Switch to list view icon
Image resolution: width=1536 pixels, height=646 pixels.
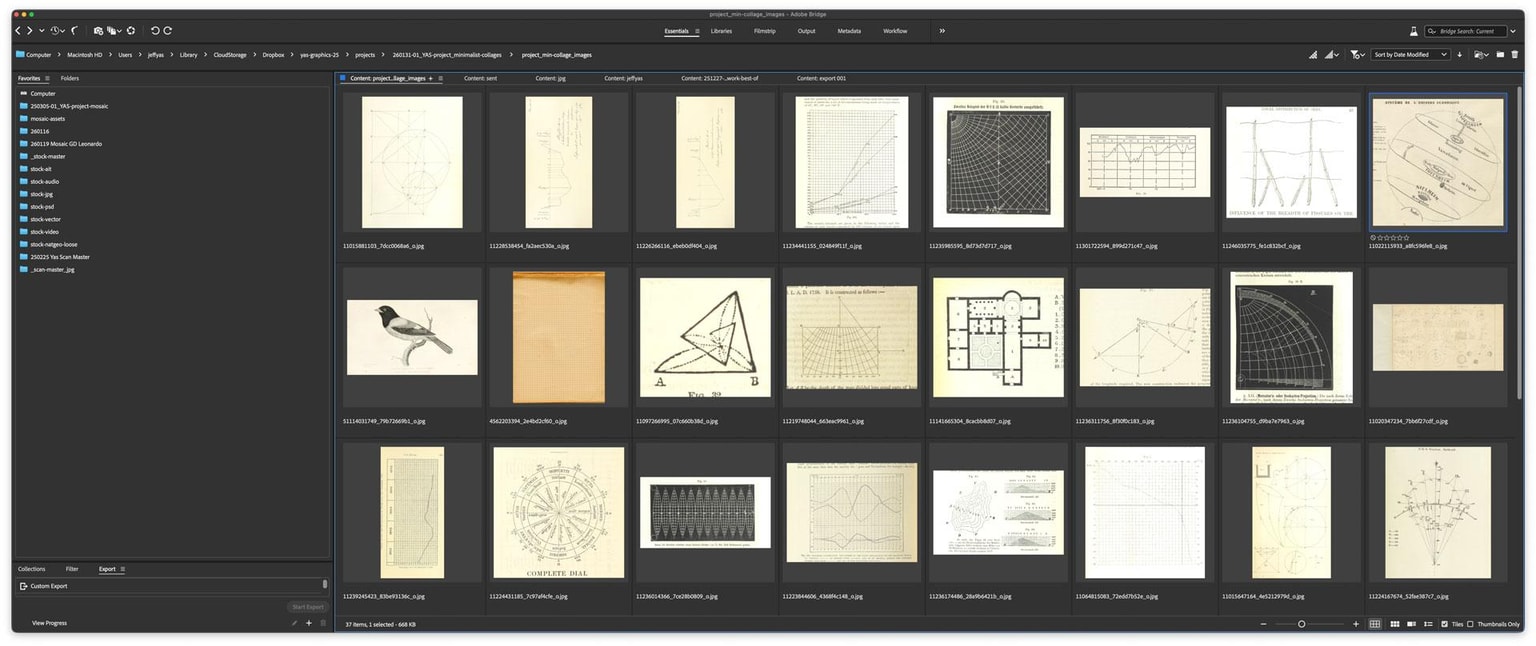tap(1428, 624)
